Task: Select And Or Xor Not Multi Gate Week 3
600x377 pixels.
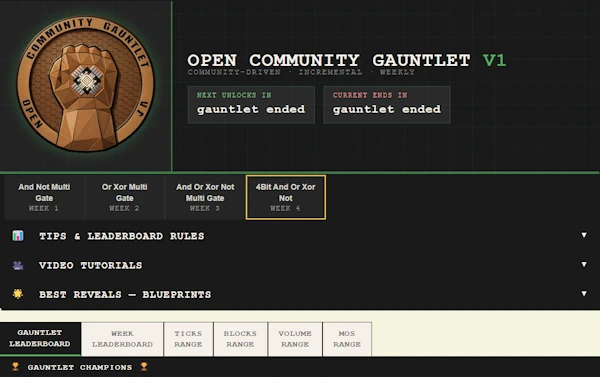Action: click(205, 197)
